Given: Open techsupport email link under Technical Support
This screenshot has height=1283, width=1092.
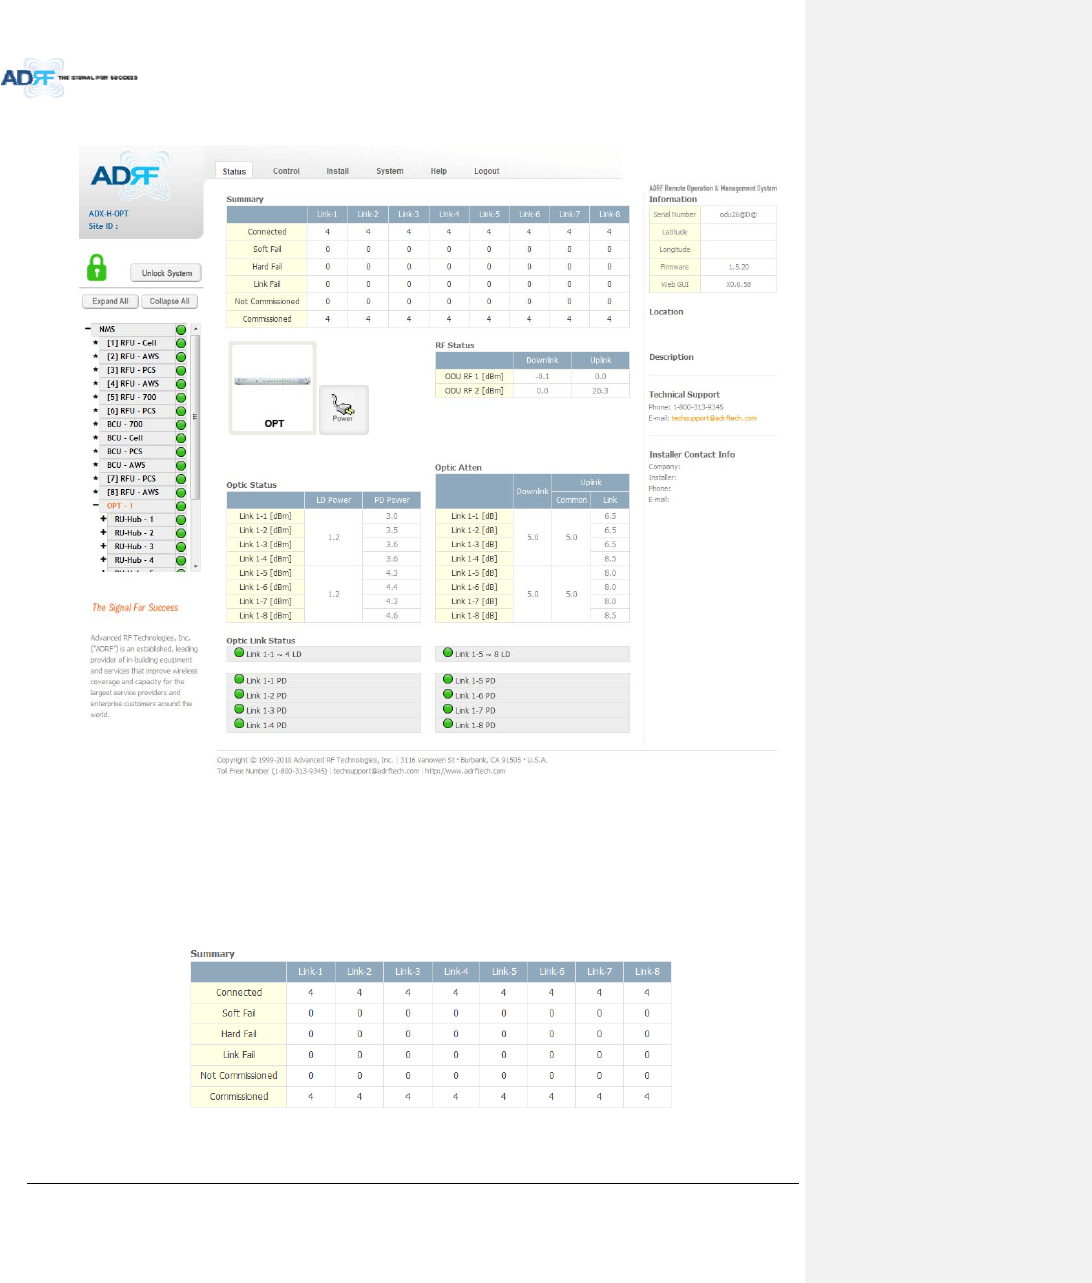Looking at the screenshot, I should tap(714, 418).
